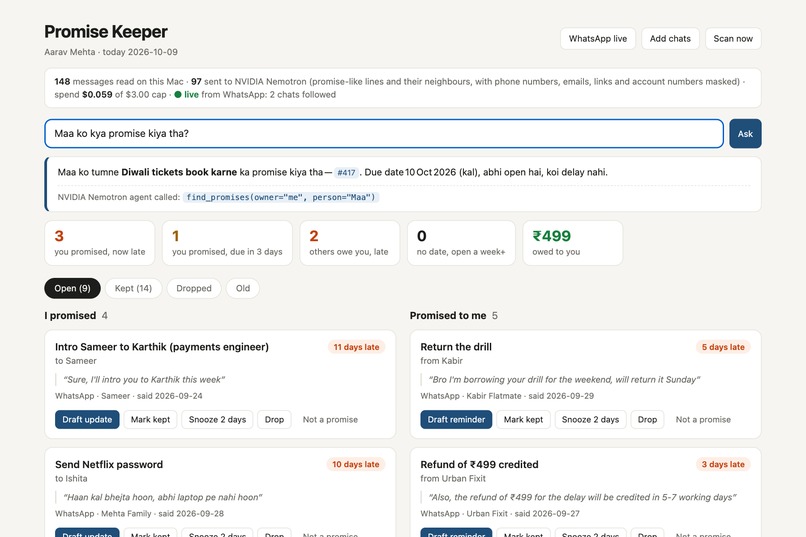806x537 pixels.
Task: Open the 'others owe you, late' card
Action: 350,243
